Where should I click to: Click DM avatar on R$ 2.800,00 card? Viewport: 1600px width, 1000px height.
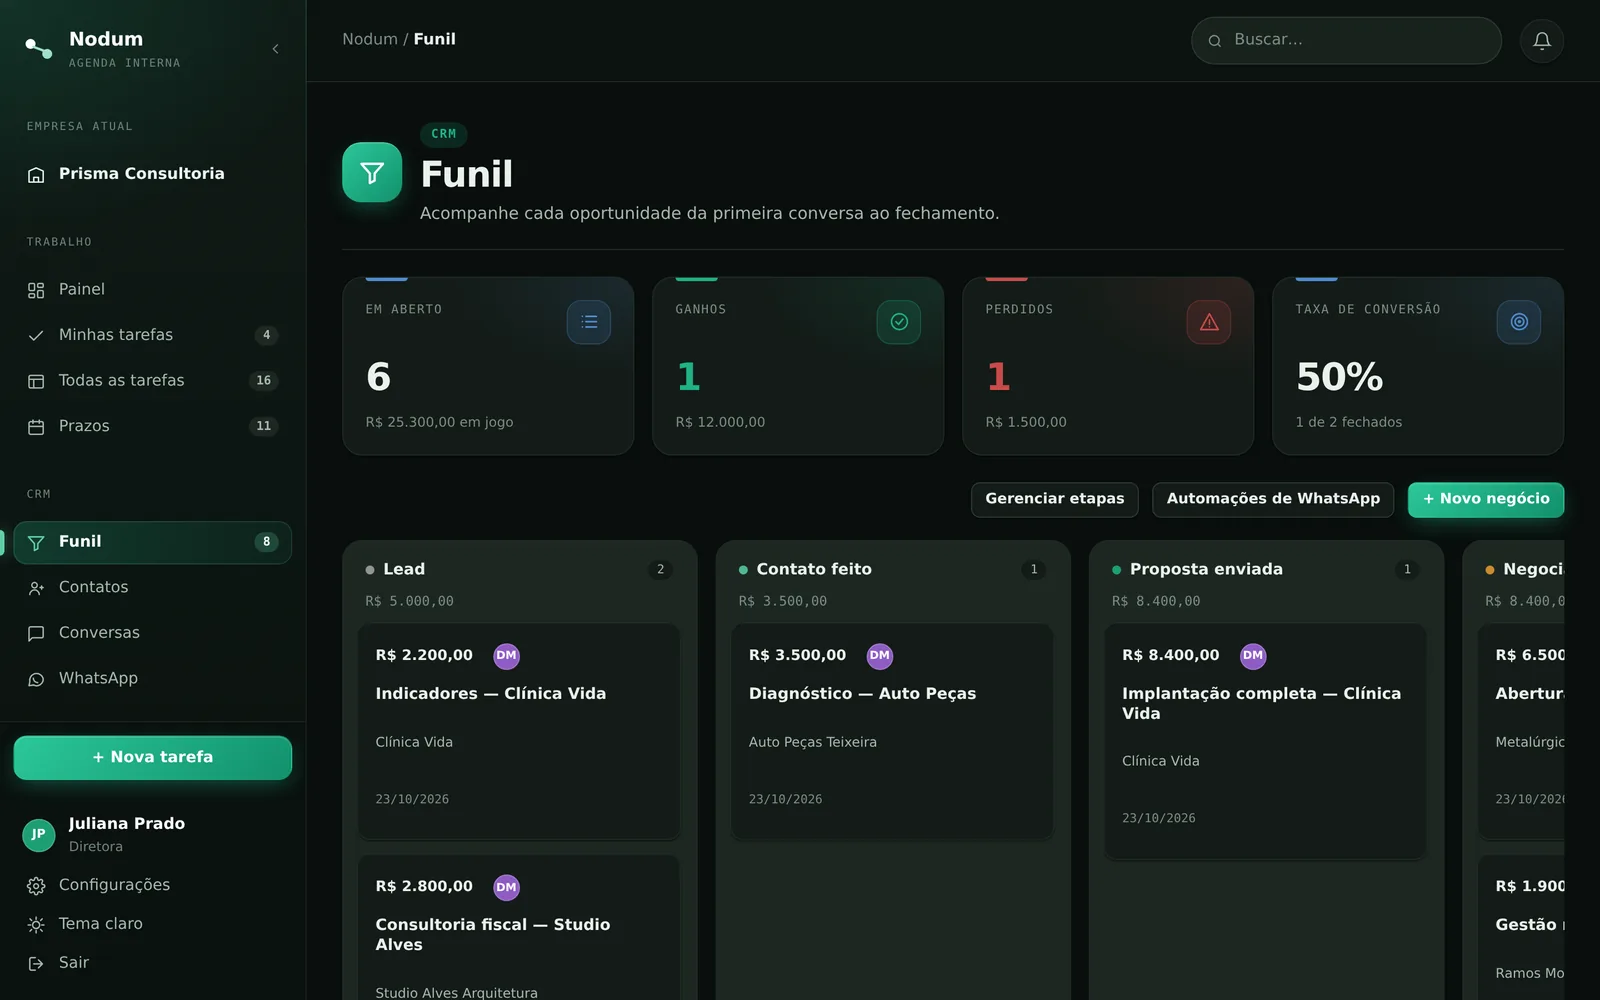(507, 887)
